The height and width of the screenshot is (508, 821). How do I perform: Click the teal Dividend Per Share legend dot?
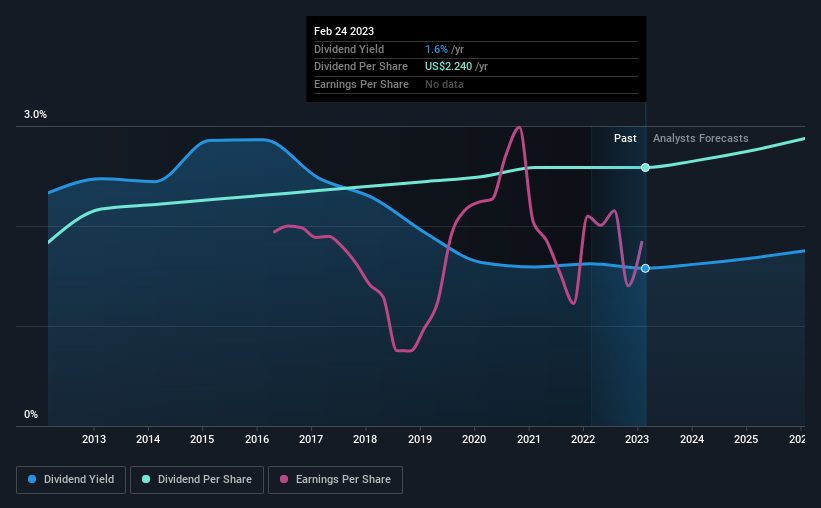point(146,479)
